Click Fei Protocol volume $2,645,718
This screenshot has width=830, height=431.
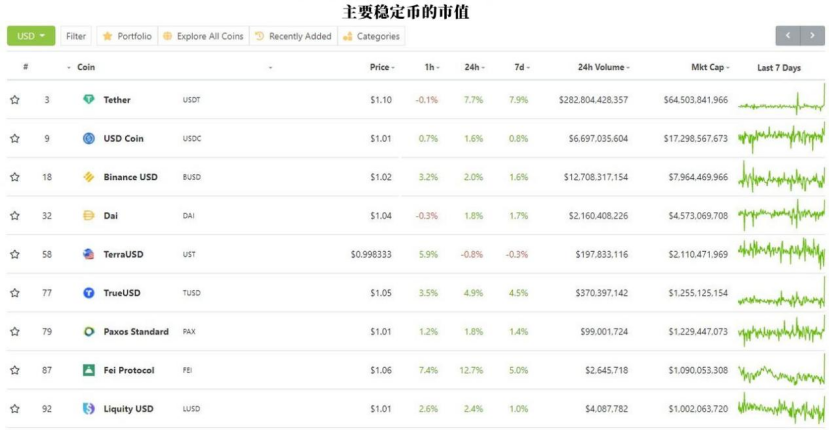pyautogui.click(x=607, y=370)
